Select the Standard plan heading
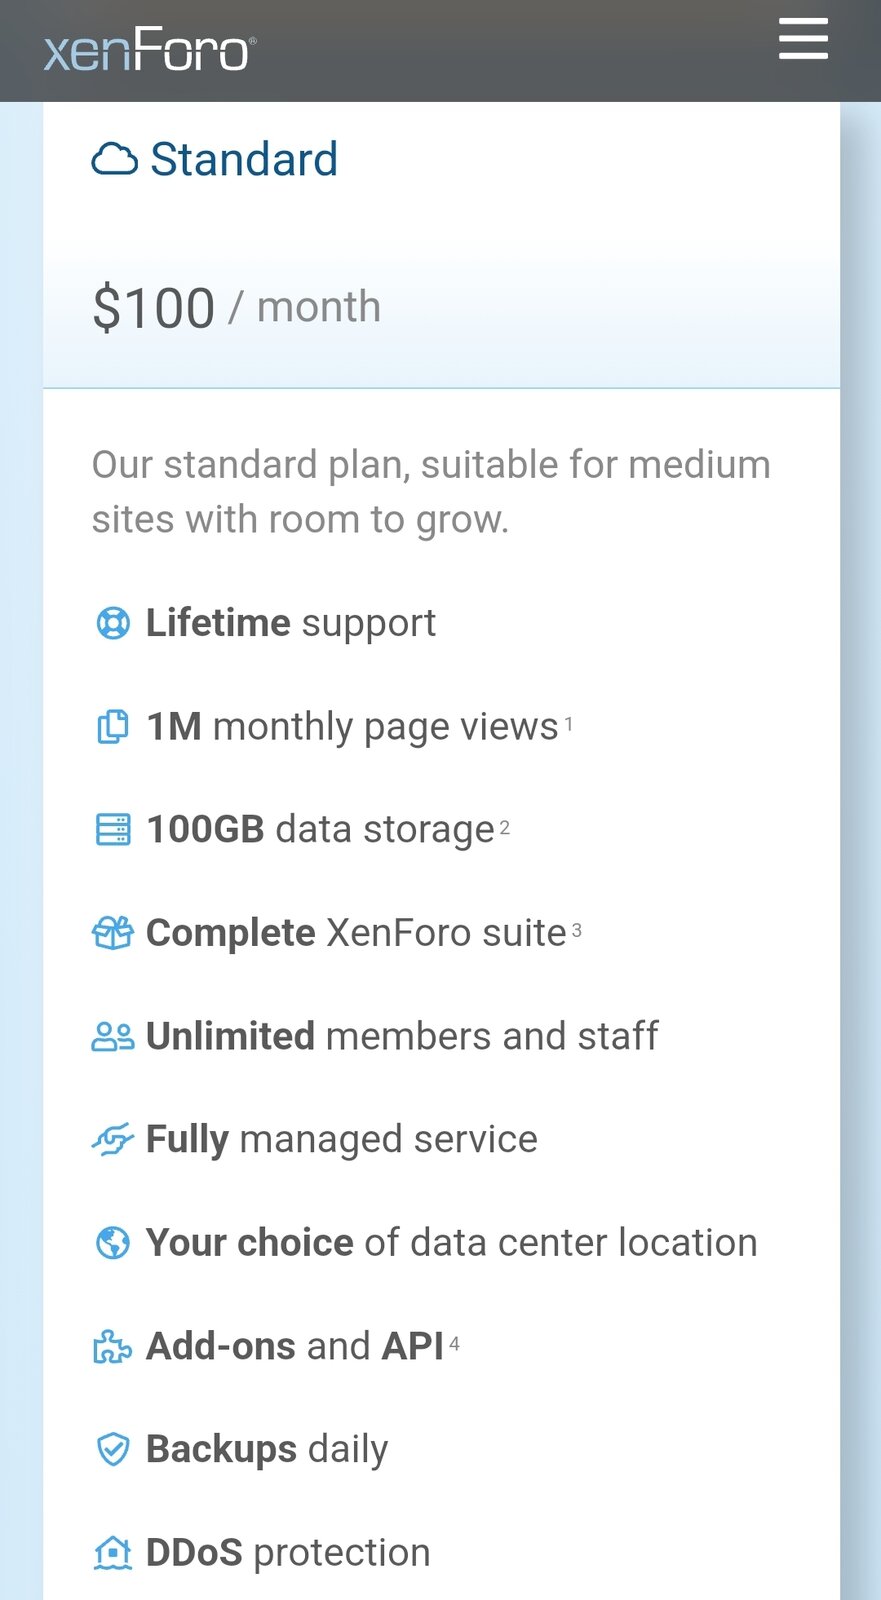 click(x=244, y=160)
